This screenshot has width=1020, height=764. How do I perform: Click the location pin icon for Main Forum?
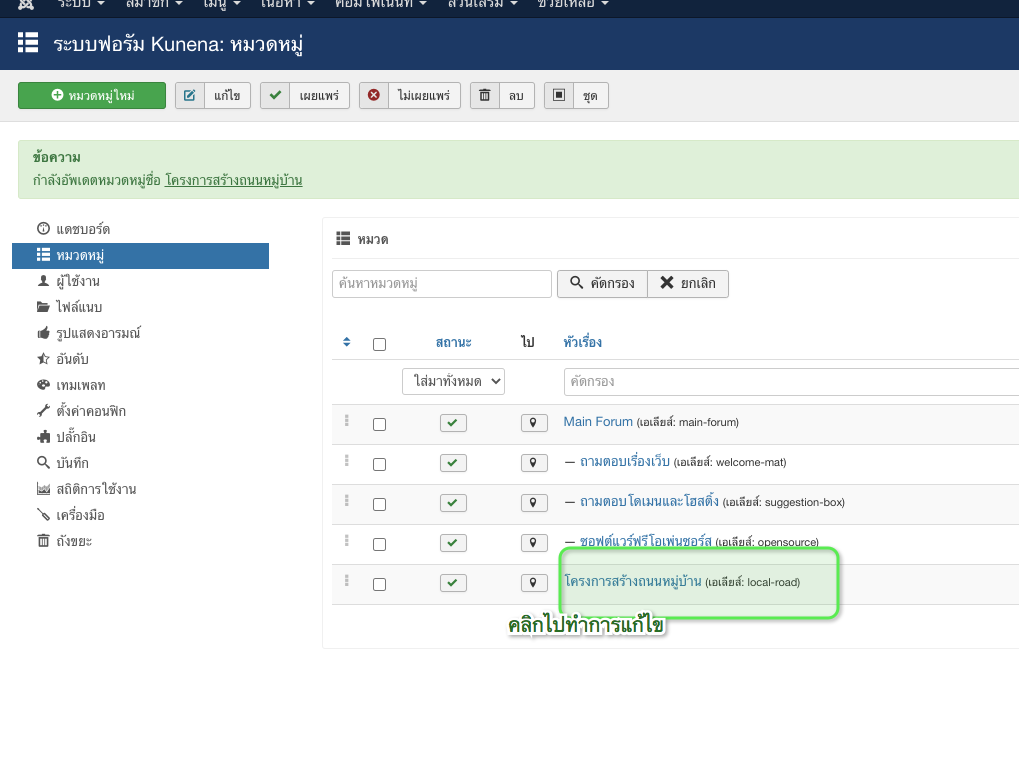(534, 423)
